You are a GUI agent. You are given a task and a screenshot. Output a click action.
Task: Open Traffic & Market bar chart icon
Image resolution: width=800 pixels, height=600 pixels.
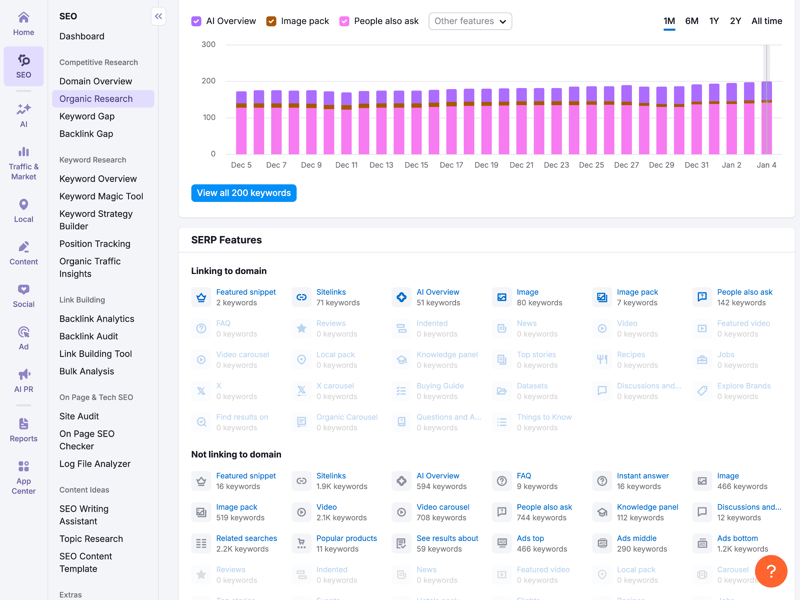(23, 153)
